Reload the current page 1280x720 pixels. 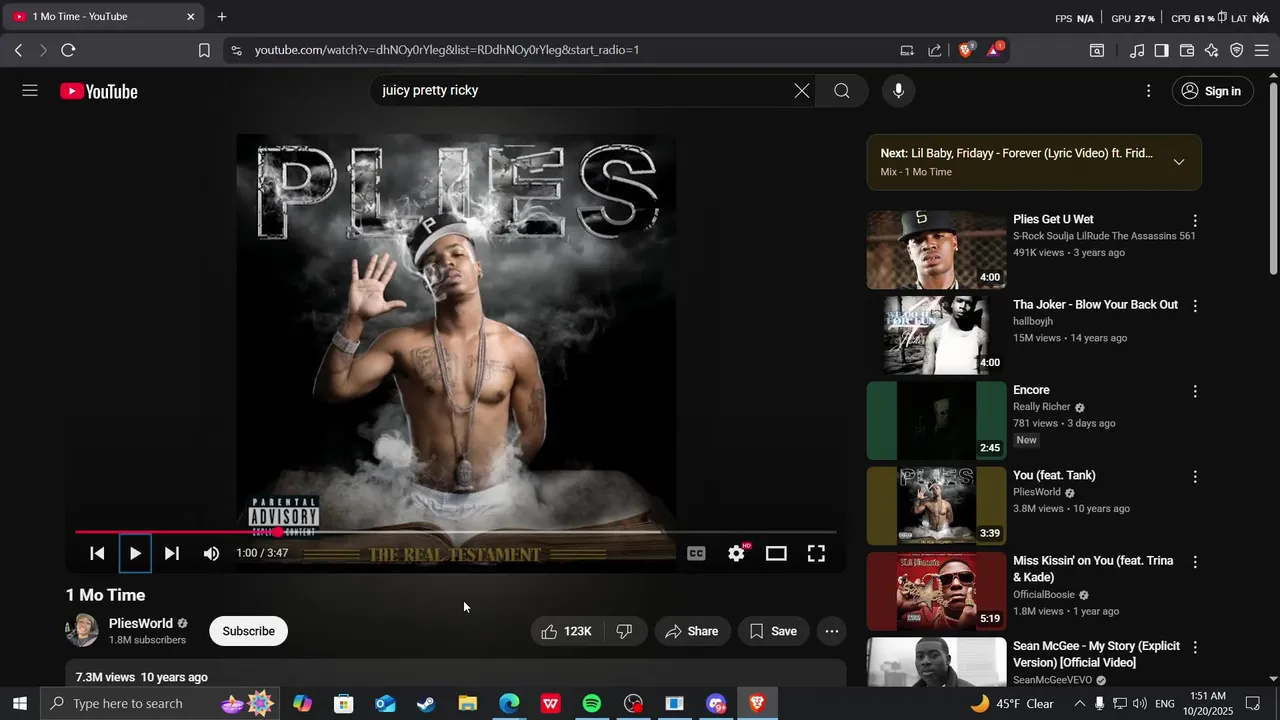point(68,50)
